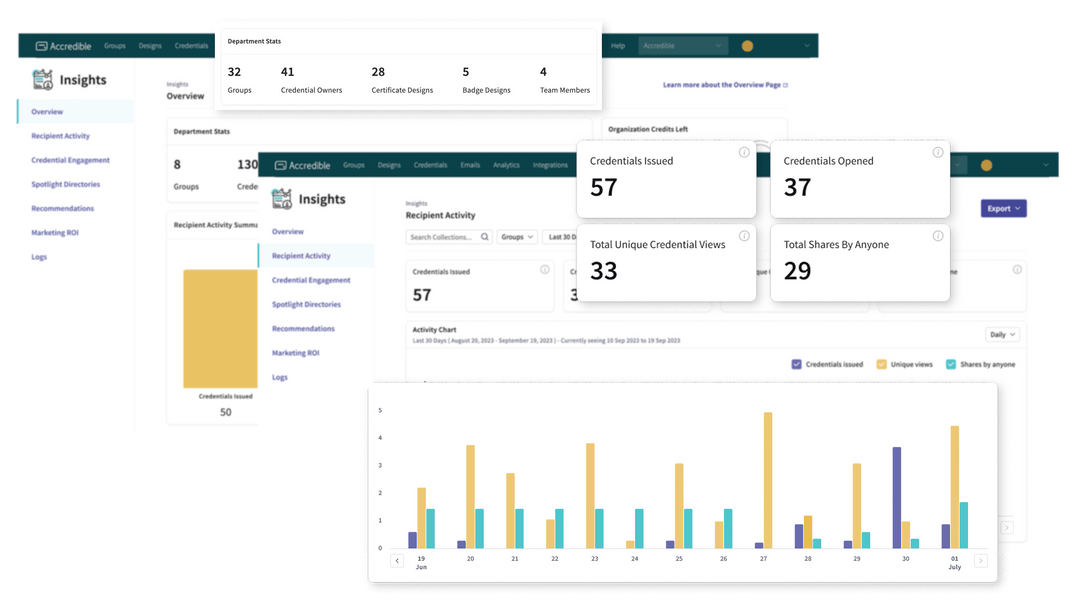Click Analytics in the top navigation bar

506,165
